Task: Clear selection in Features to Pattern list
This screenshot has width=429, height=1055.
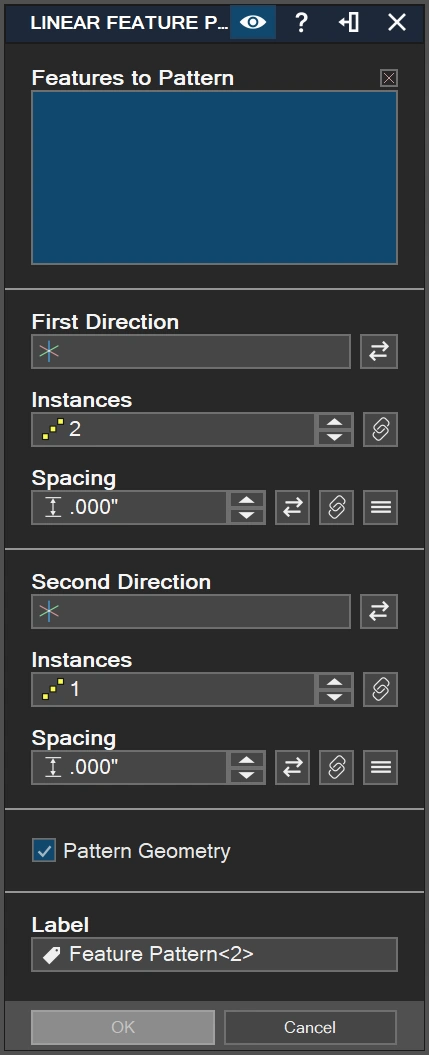Action: coord(389,78)
